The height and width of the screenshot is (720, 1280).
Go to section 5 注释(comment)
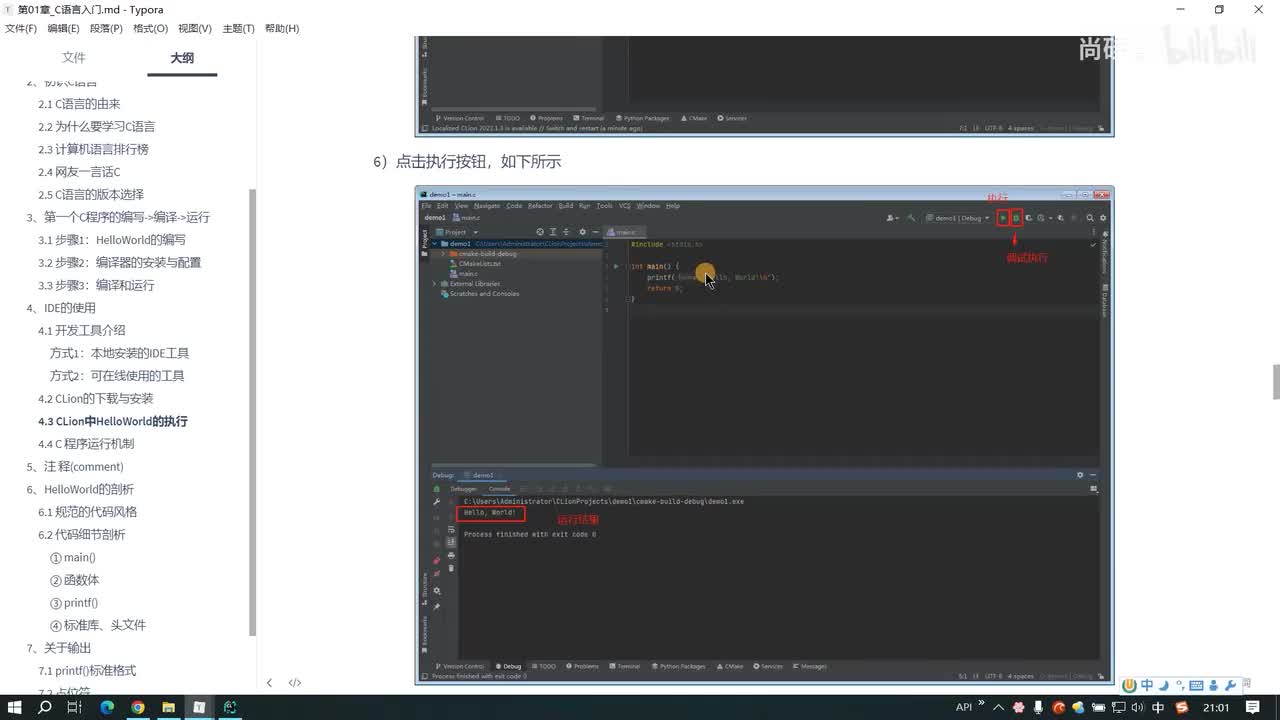(75, 467)
